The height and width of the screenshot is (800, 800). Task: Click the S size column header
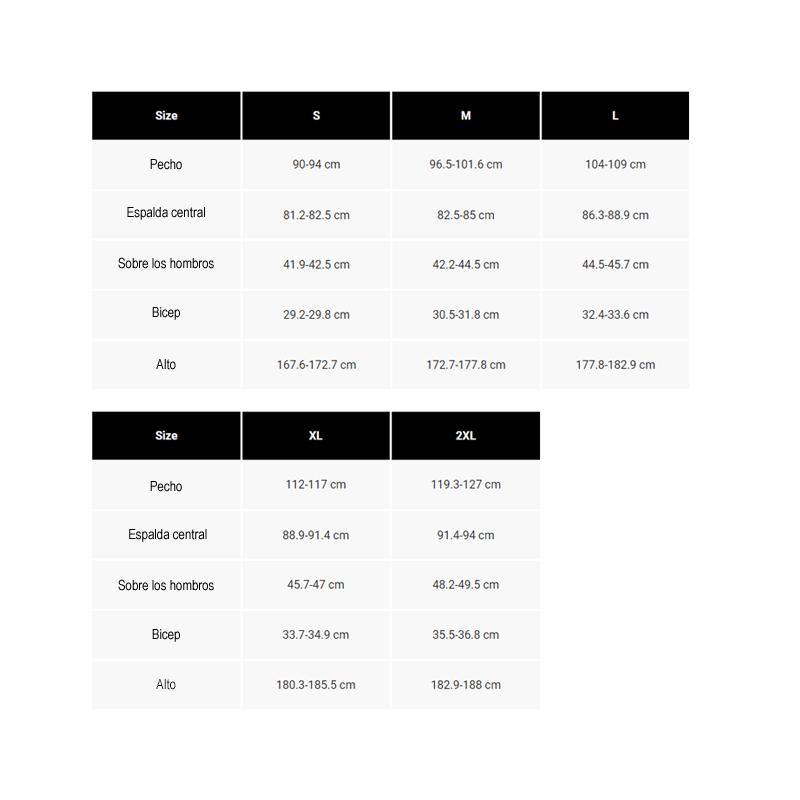(316, 116)
